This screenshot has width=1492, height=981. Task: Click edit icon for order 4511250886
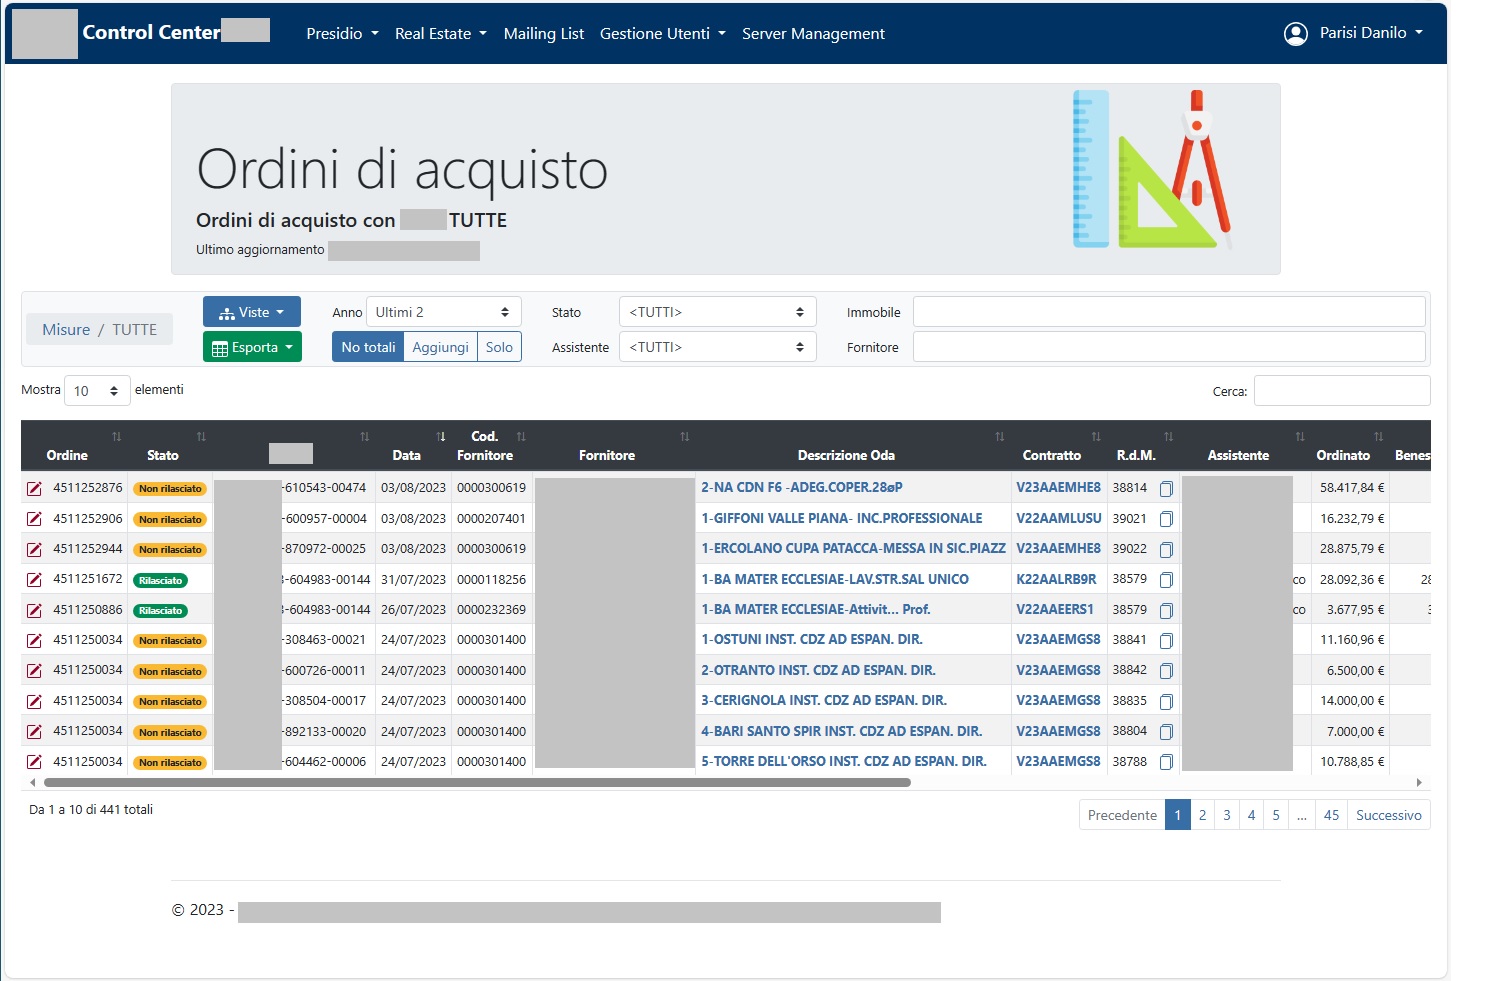[34, 610]
